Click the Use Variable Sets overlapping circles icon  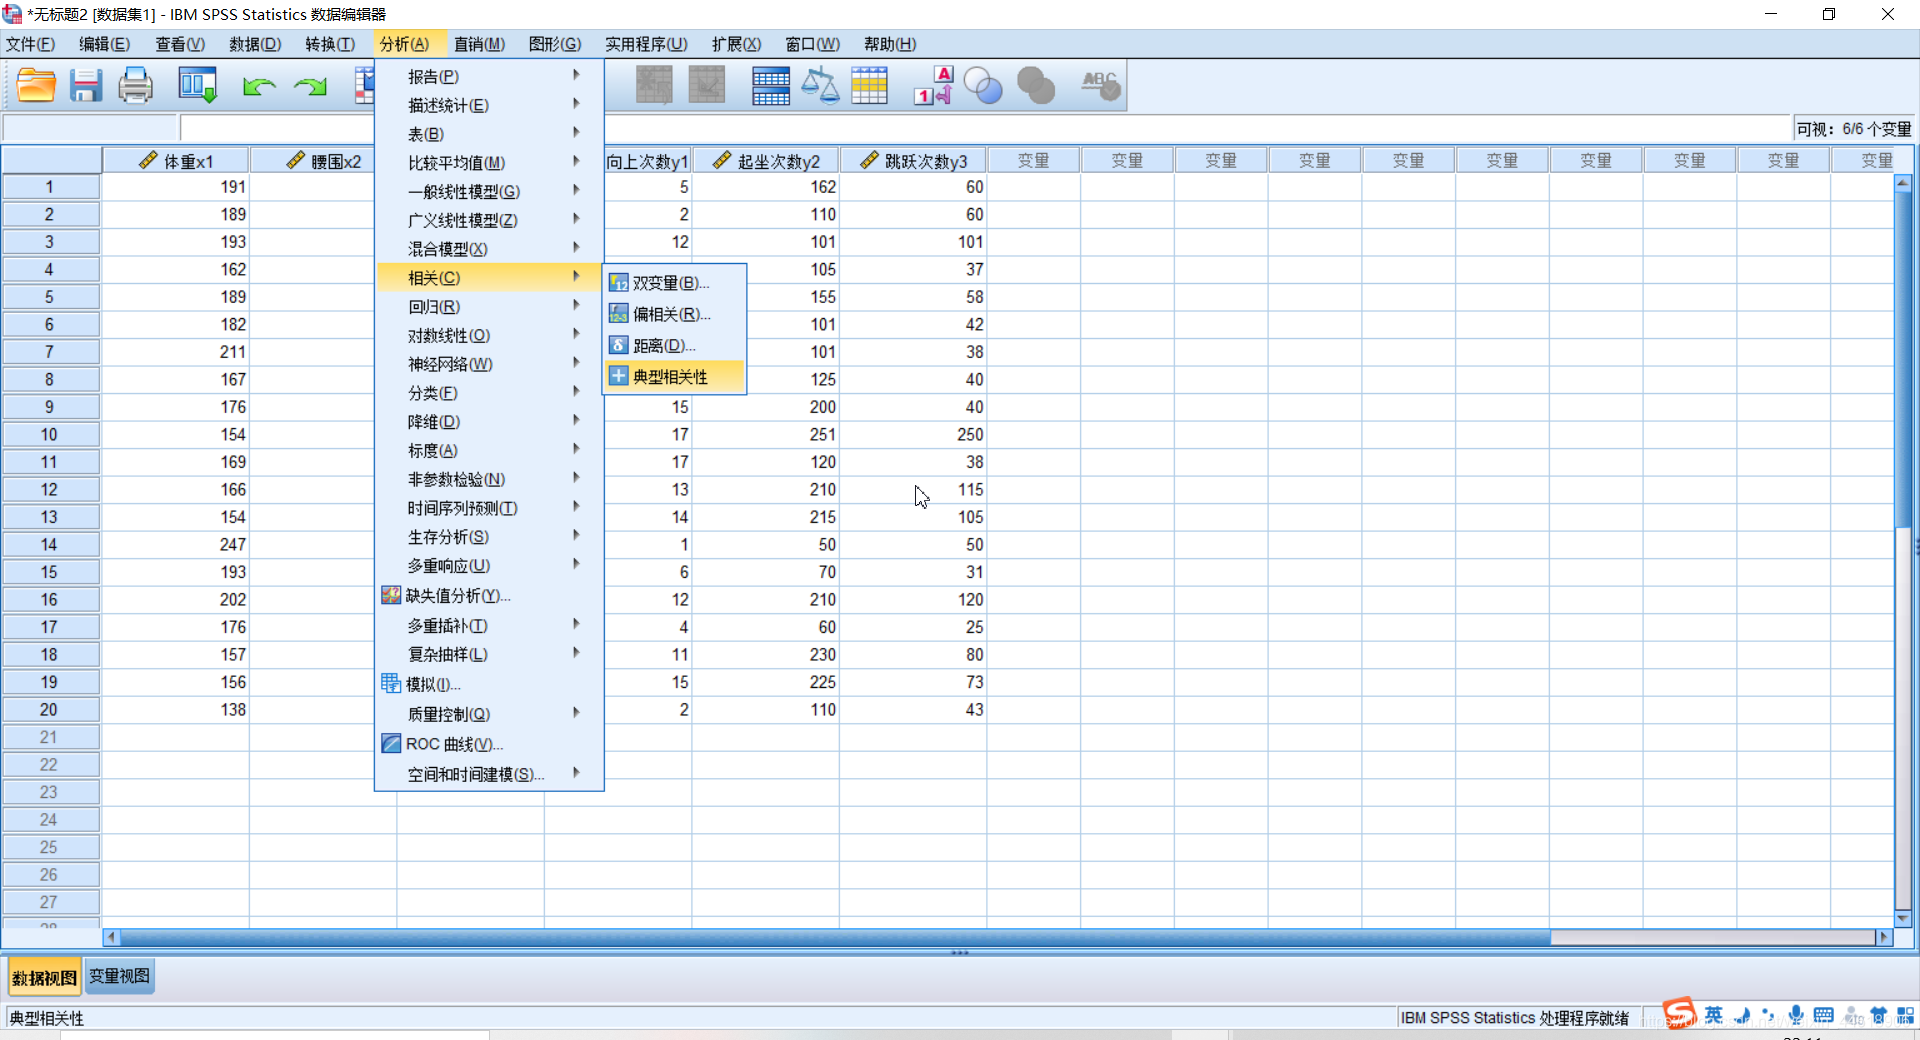coord(983,86)
